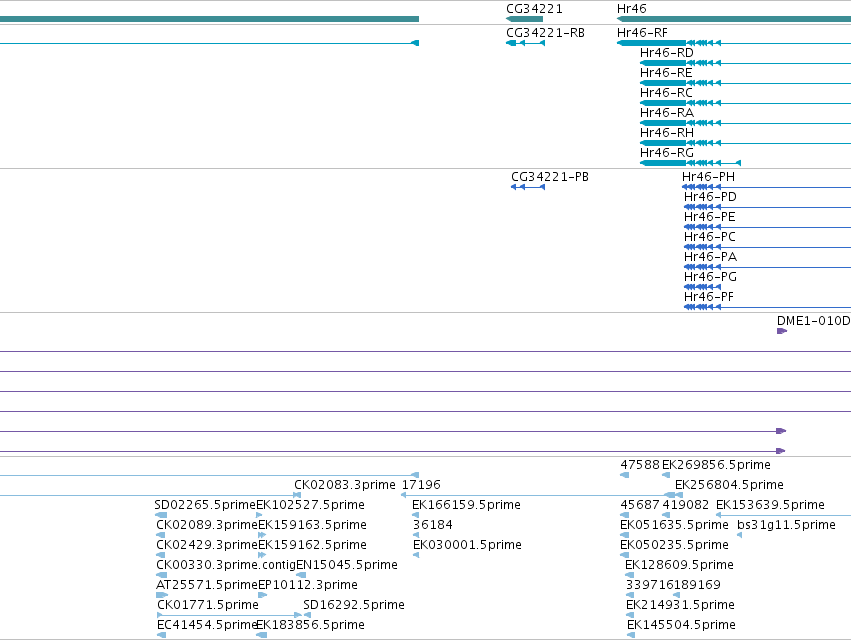Open the Hr46-PC protein label
851x640 pixels.
pos(710,237)
